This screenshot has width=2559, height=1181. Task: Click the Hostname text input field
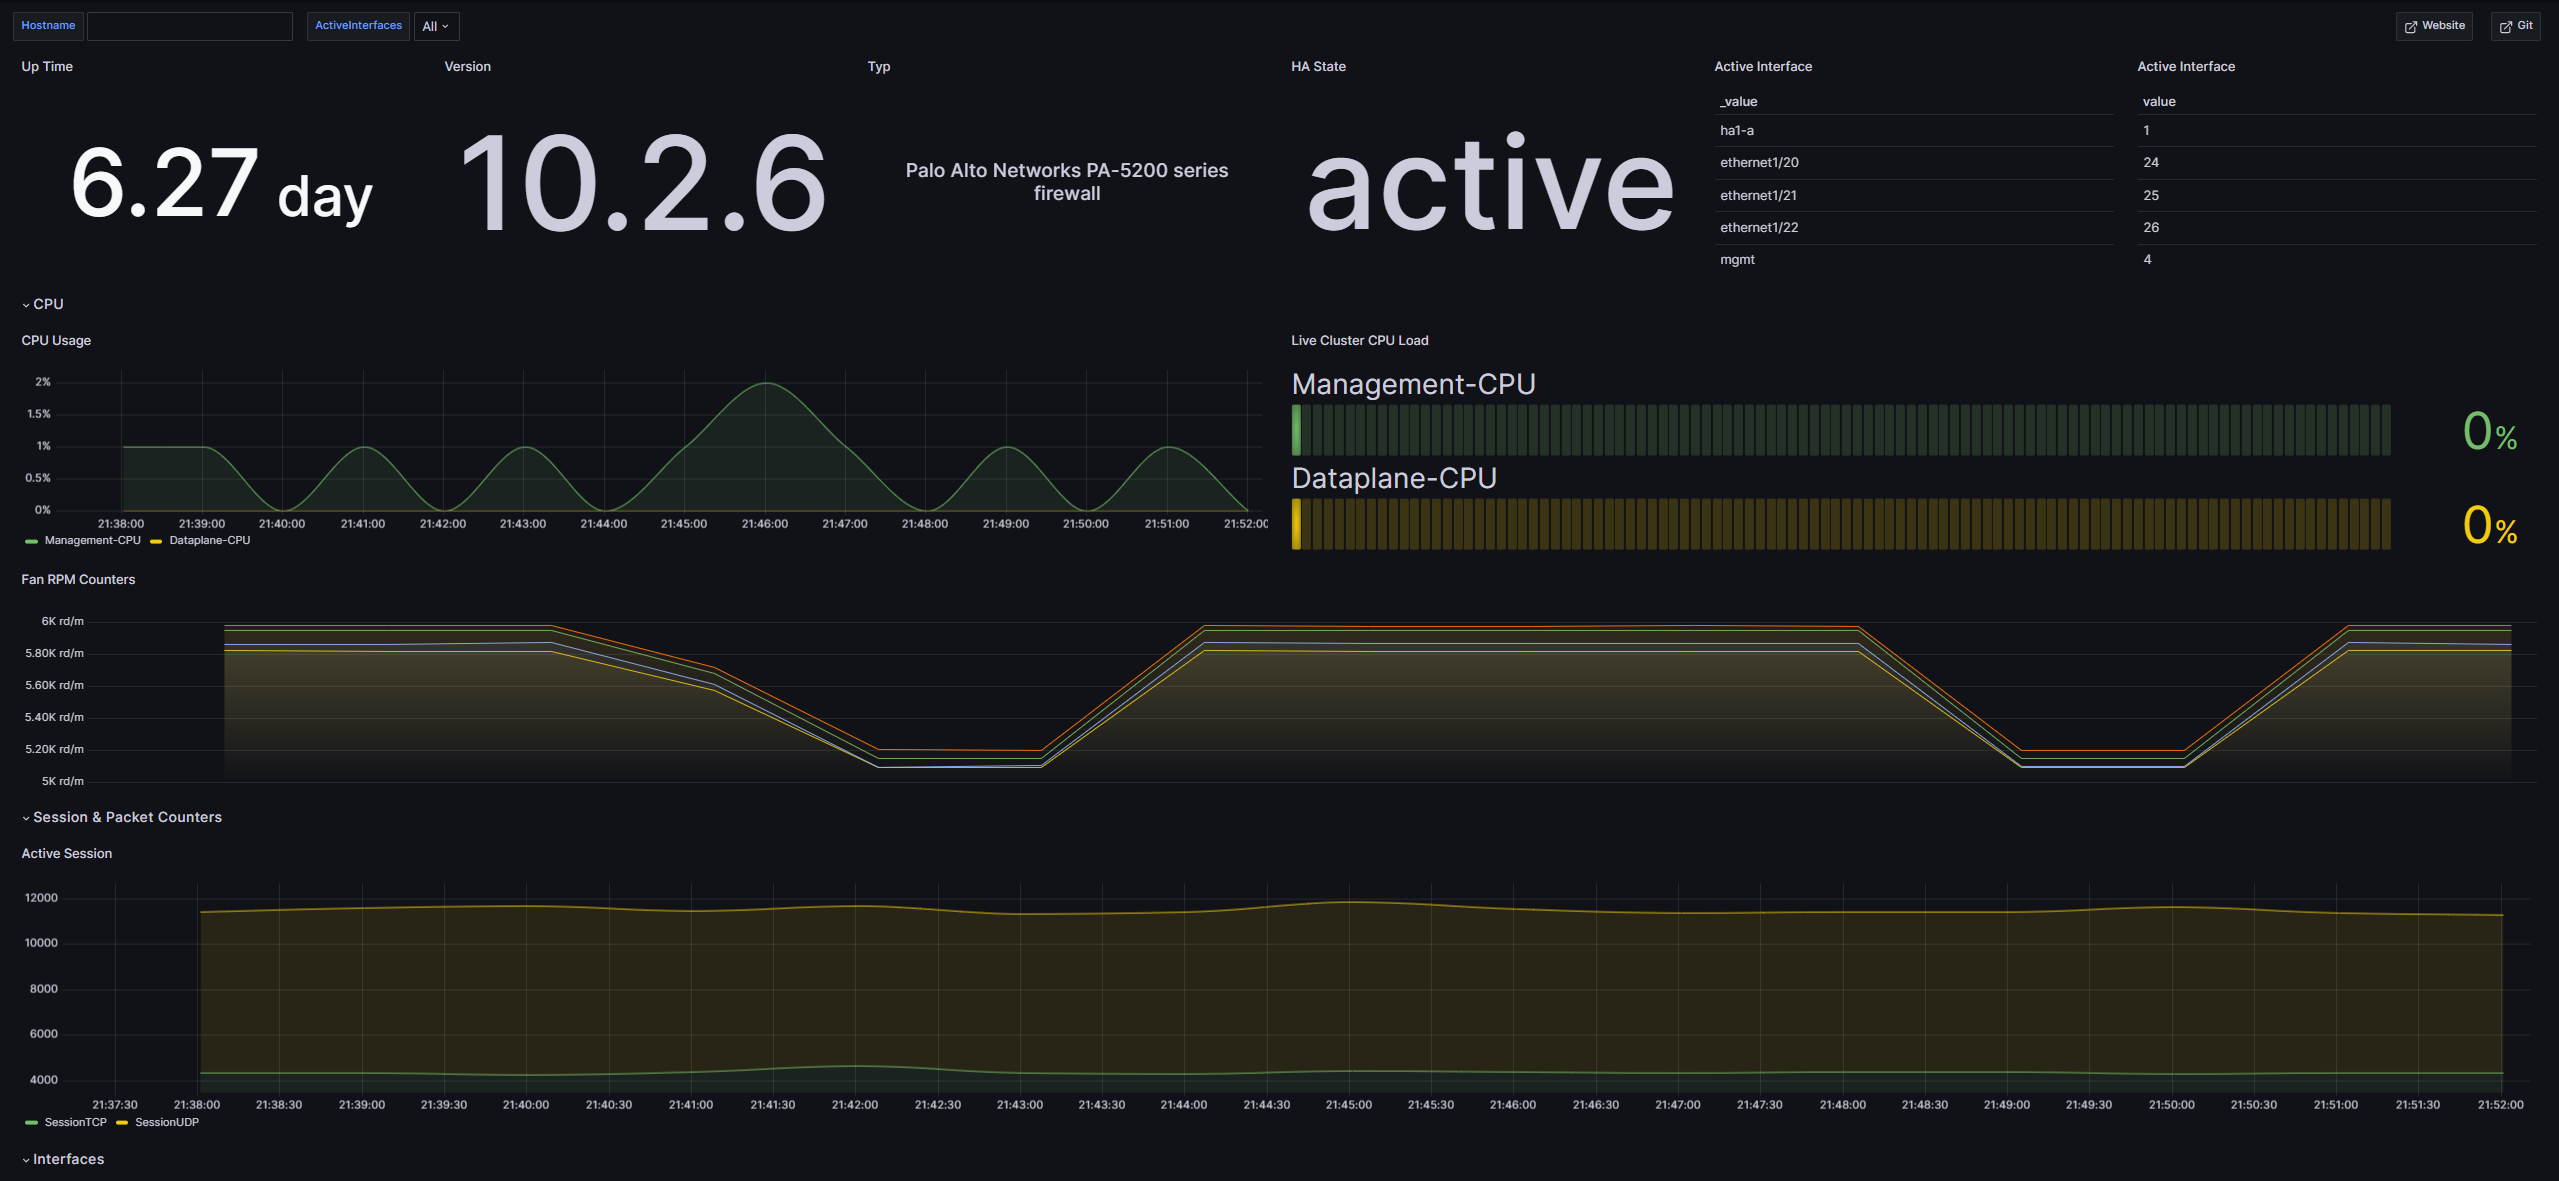[189, 26]
